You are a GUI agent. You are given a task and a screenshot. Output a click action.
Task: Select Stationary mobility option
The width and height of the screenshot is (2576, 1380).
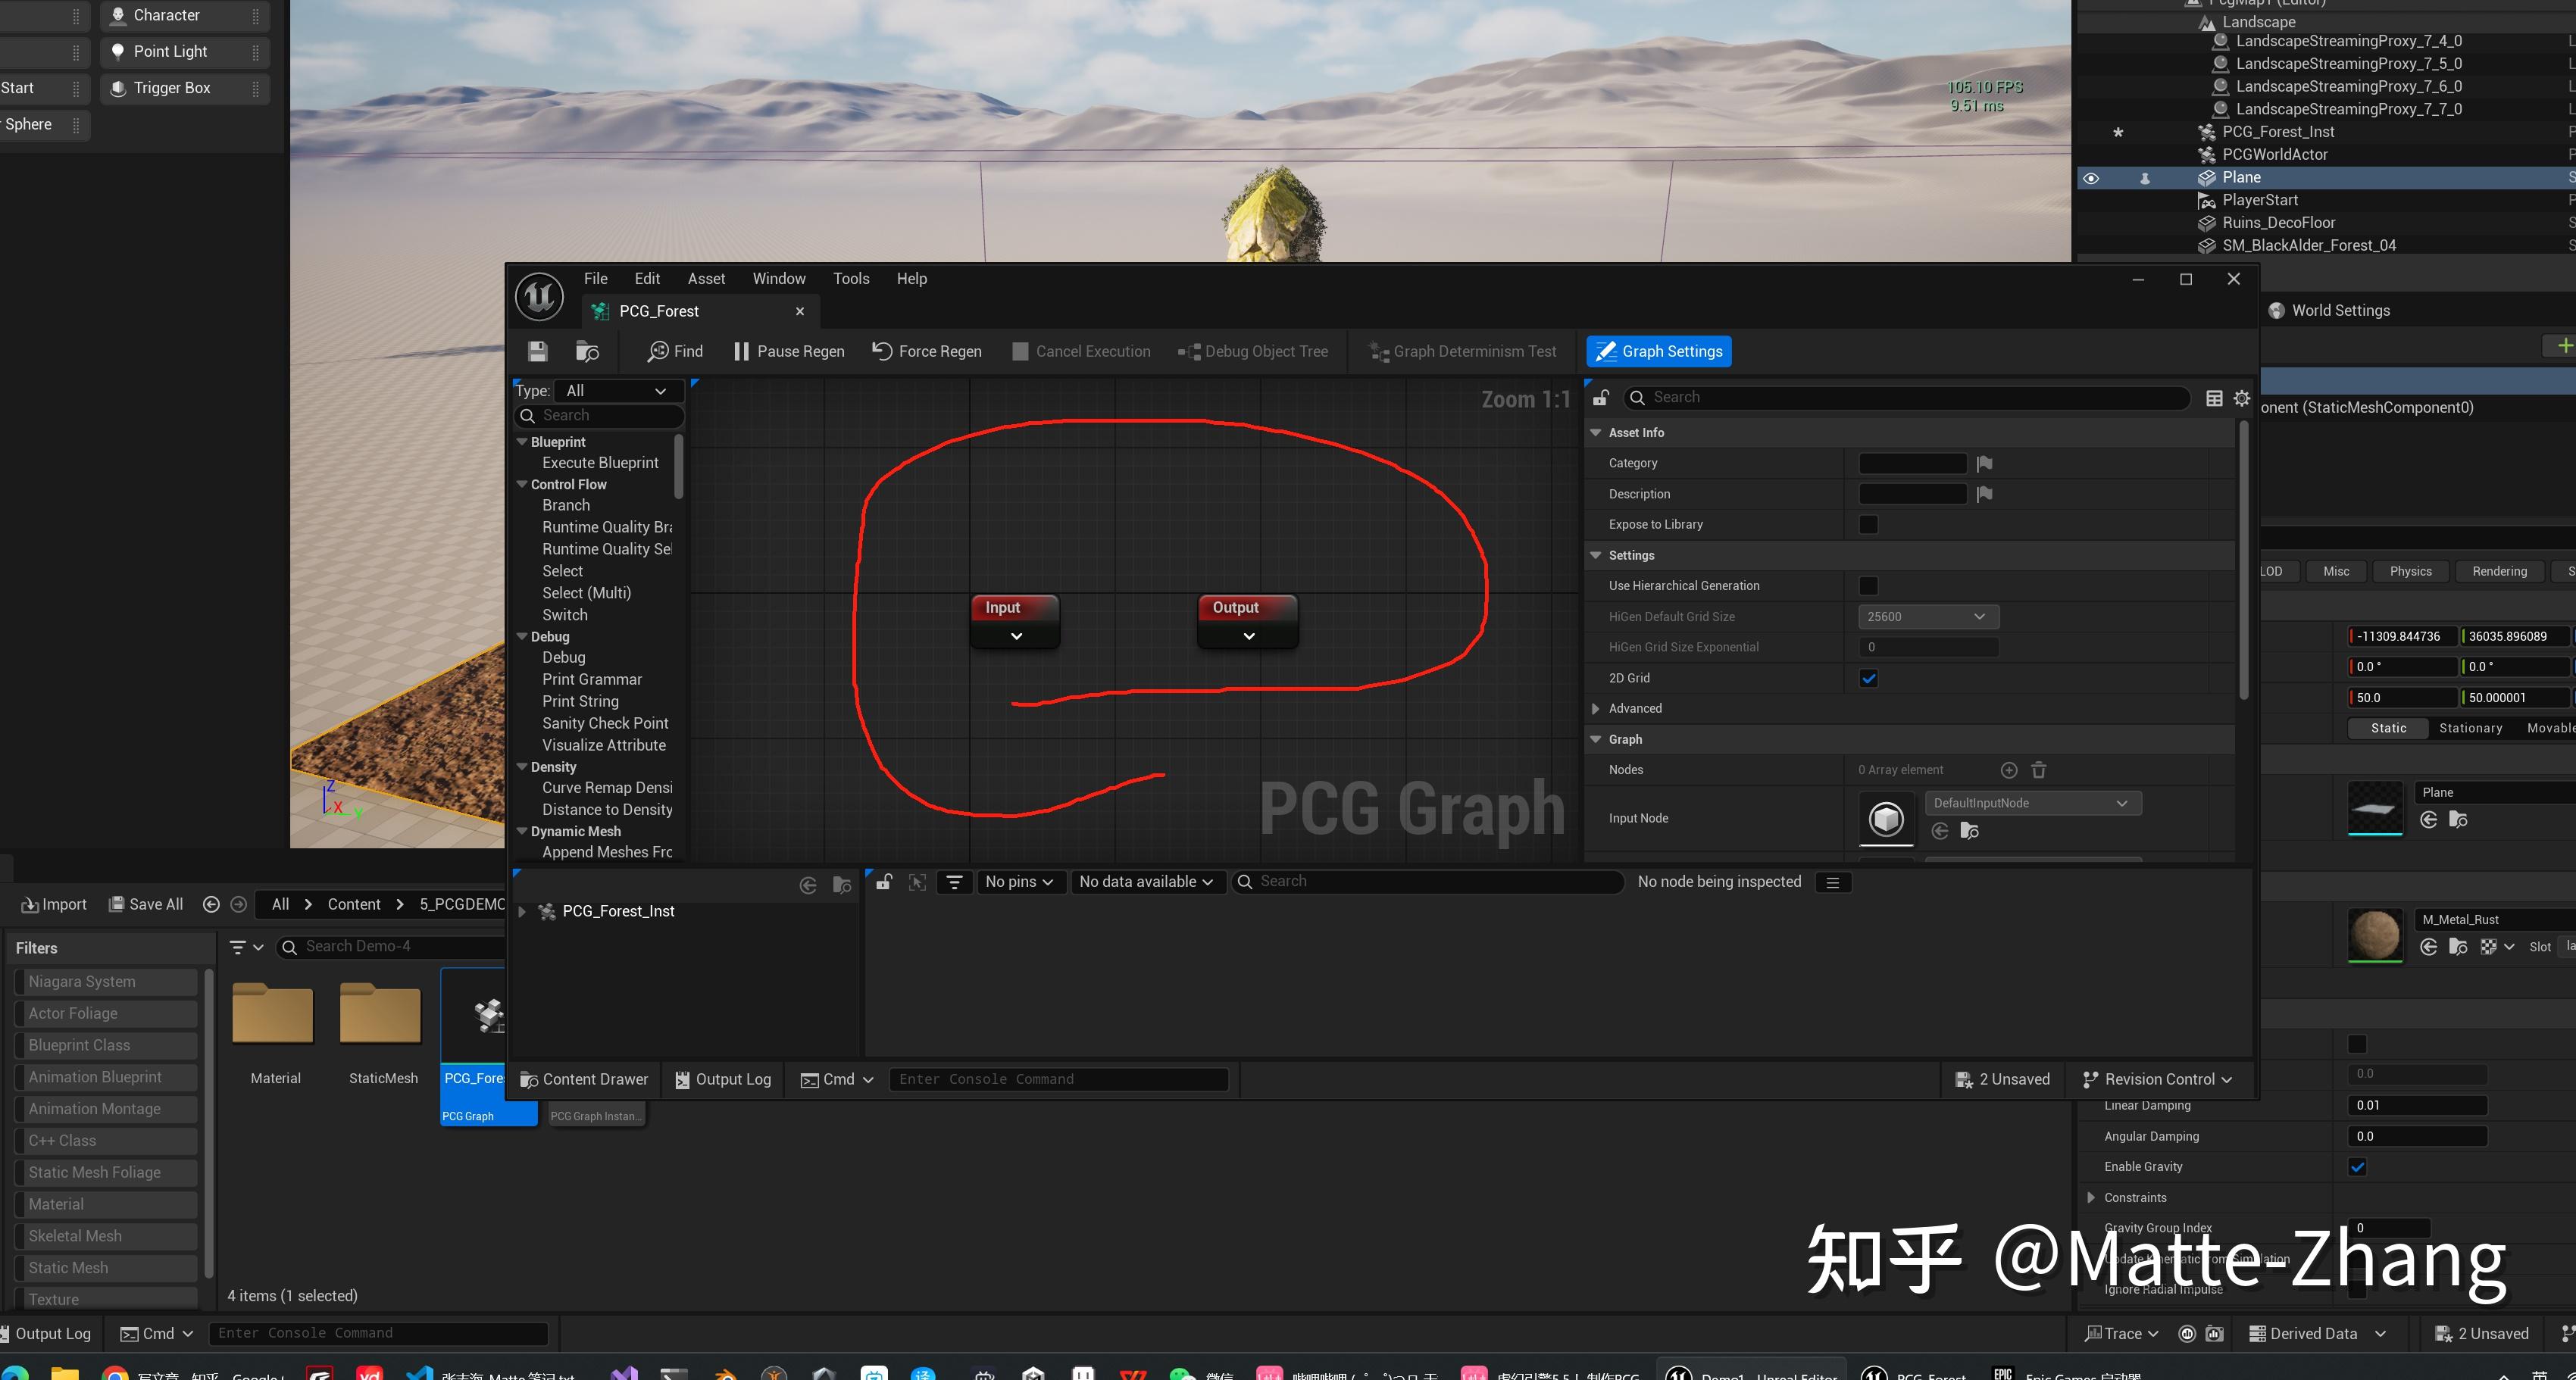coord(2470,728)
